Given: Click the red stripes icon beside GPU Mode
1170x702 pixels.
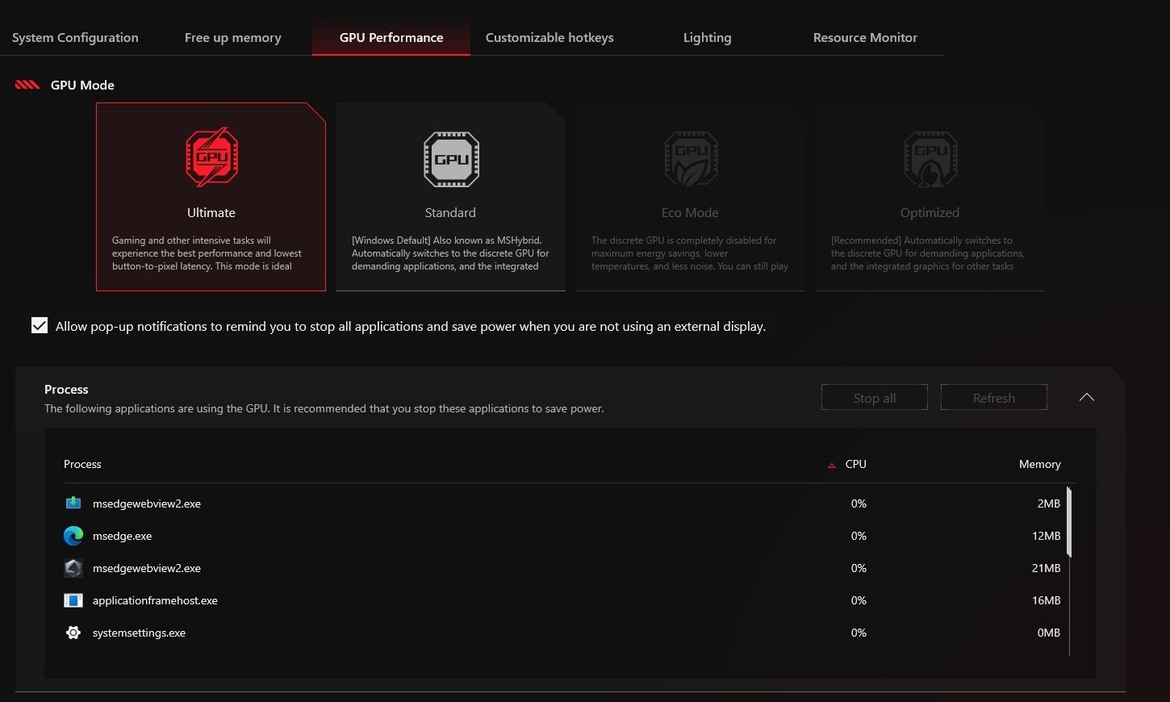Looking at the screenshot, I should [x=27, y=85].
